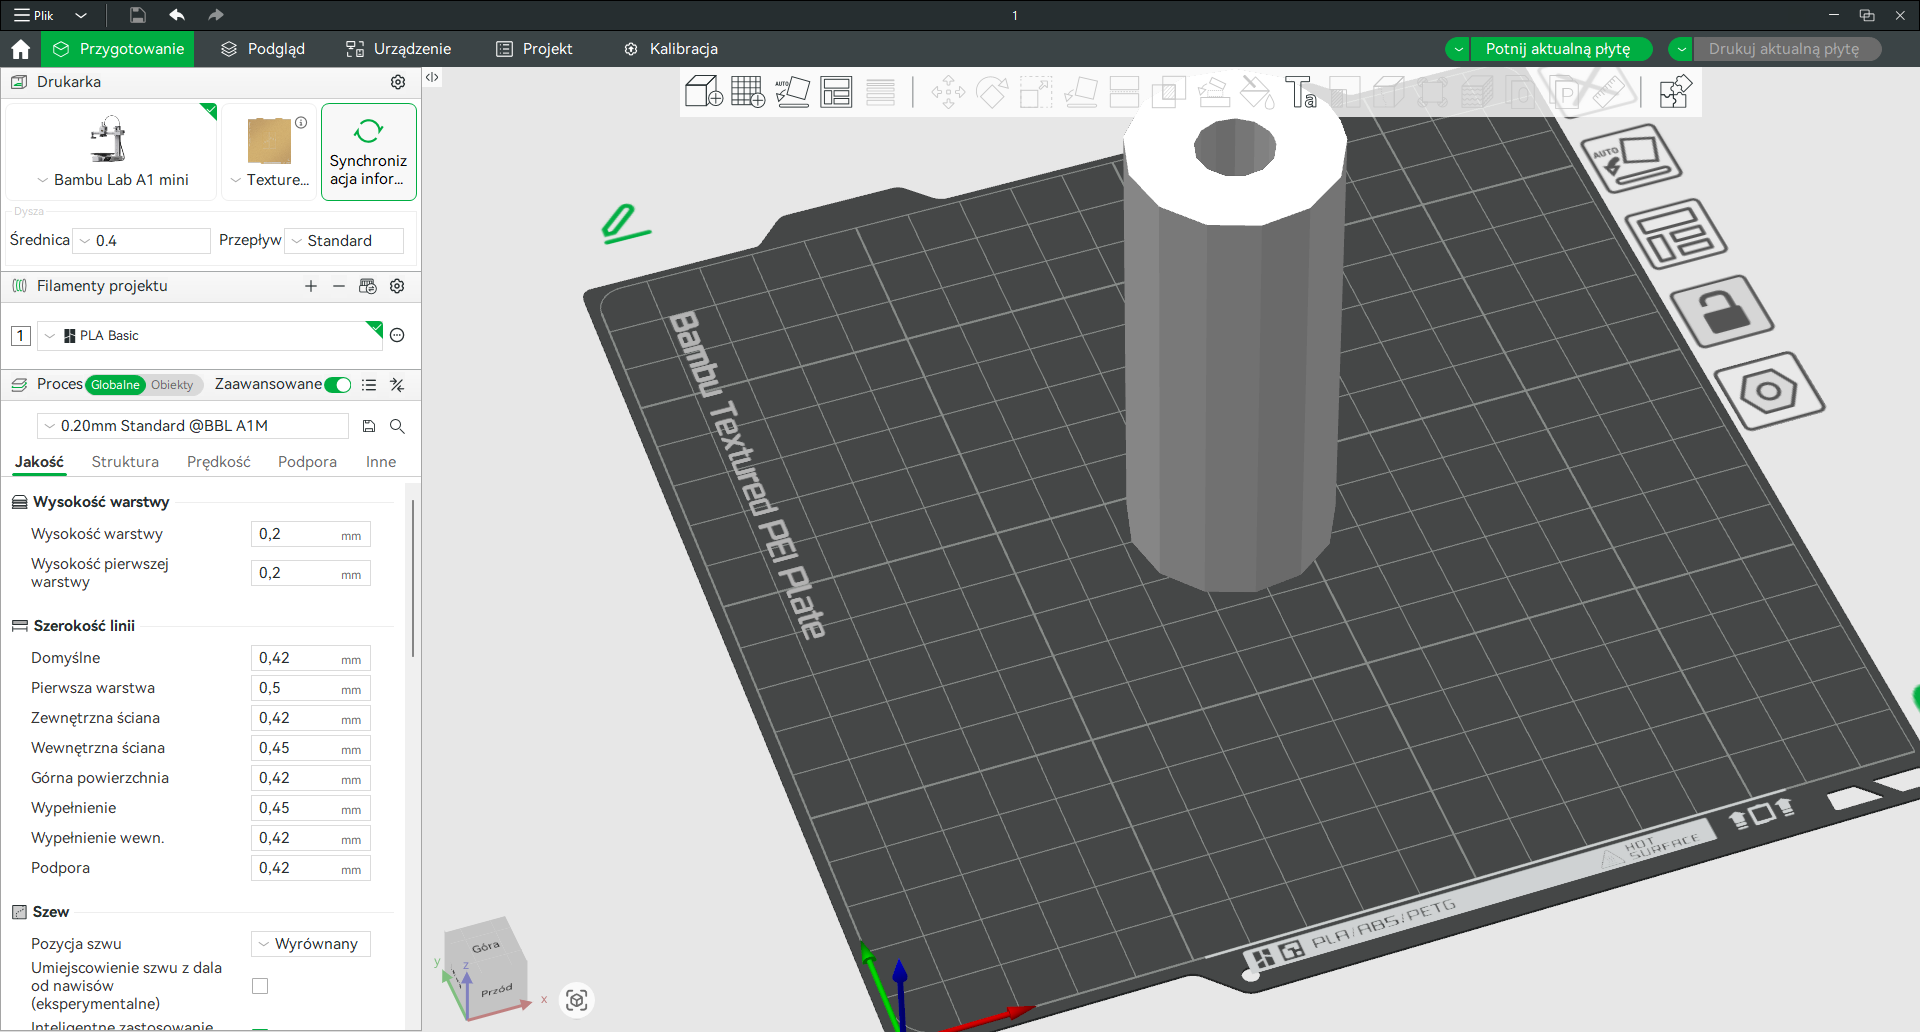The image size is (1920, 1032).
Task: Click the save icon in title bar
Action: coord(138,15)
